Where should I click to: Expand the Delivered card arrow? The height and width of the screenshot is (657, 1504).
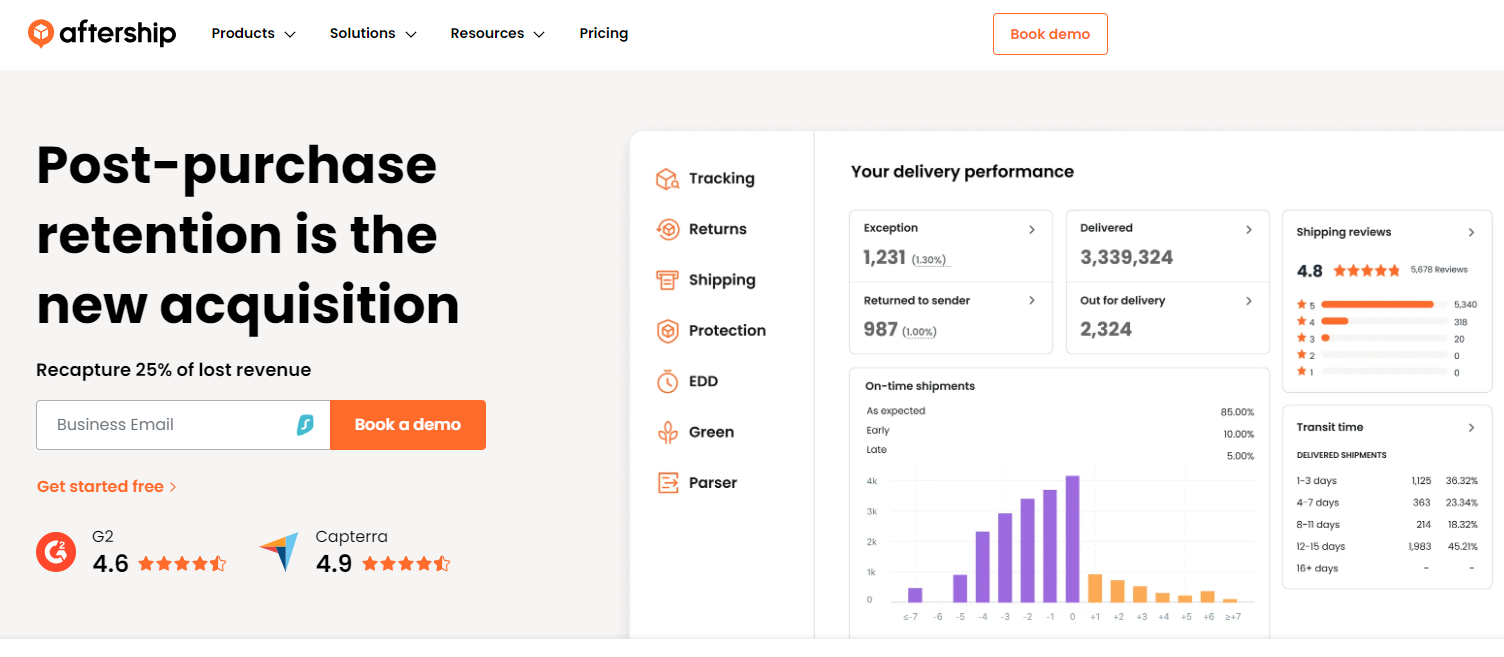click(x=1248, y=230)
